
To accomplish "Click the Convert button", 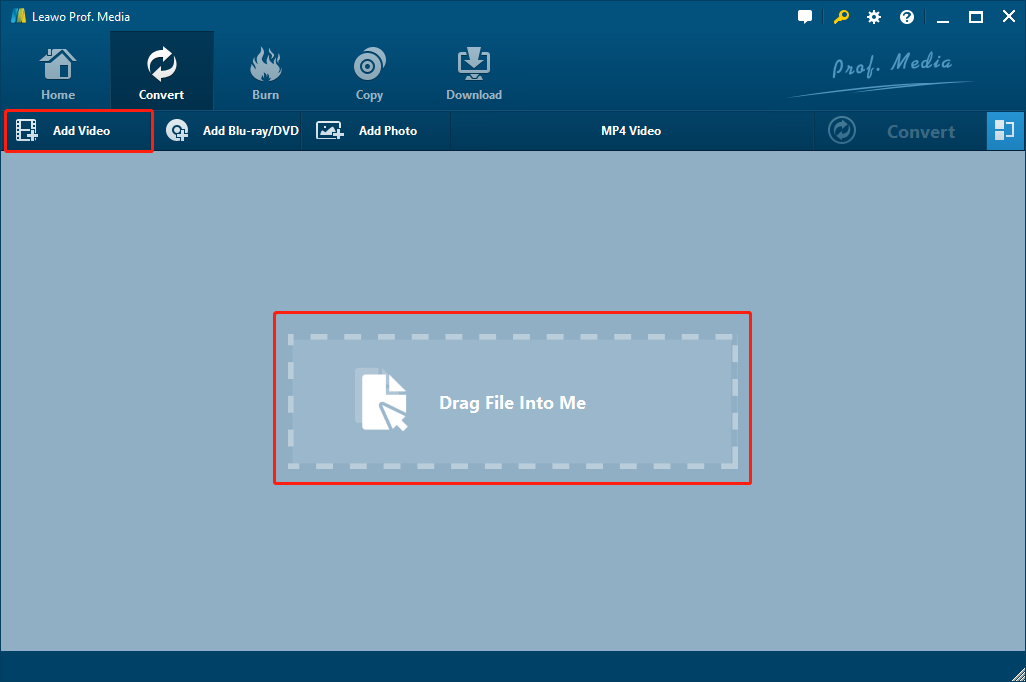I will (x=921, y=130).
